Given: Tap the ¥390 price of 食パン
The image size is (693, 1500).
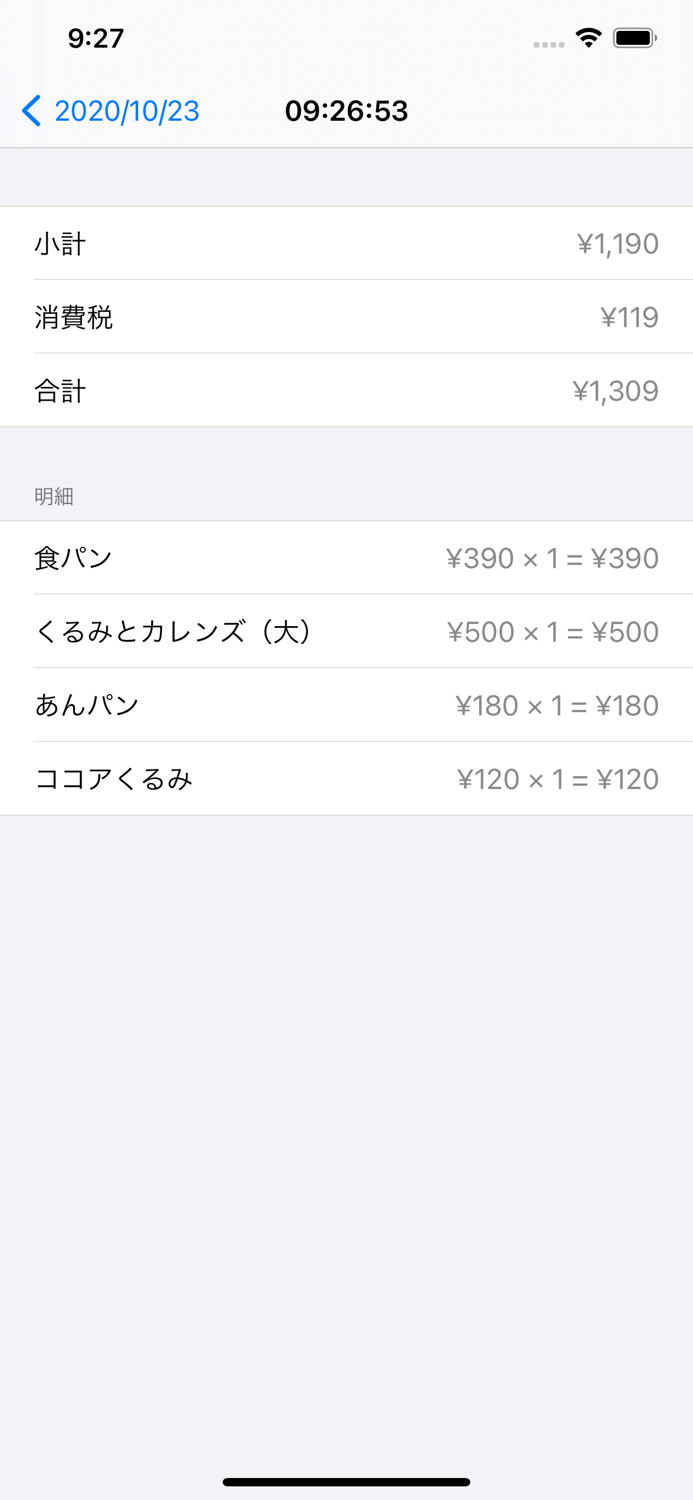Looking at the screenshot, I should [x=478, y=558].
